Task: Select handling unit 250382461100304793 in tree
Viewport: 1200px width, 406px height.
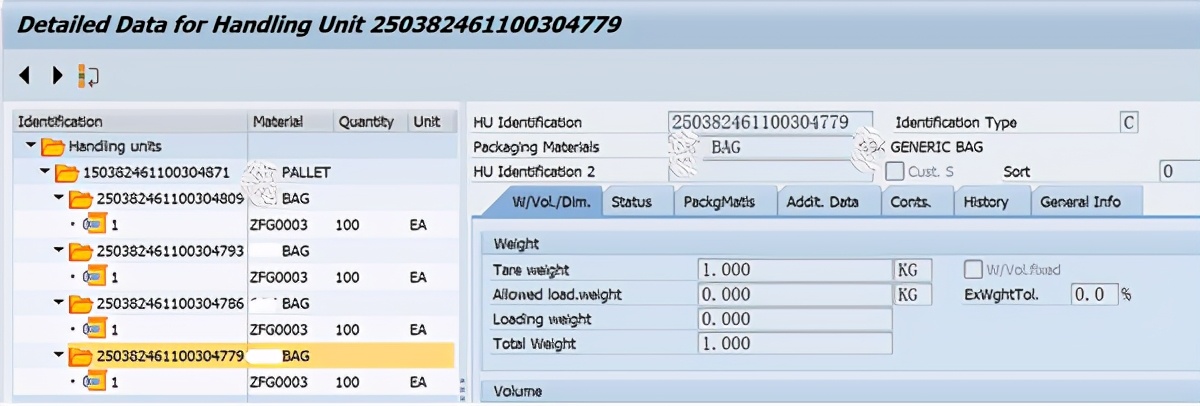Action: tap(169, 251)
